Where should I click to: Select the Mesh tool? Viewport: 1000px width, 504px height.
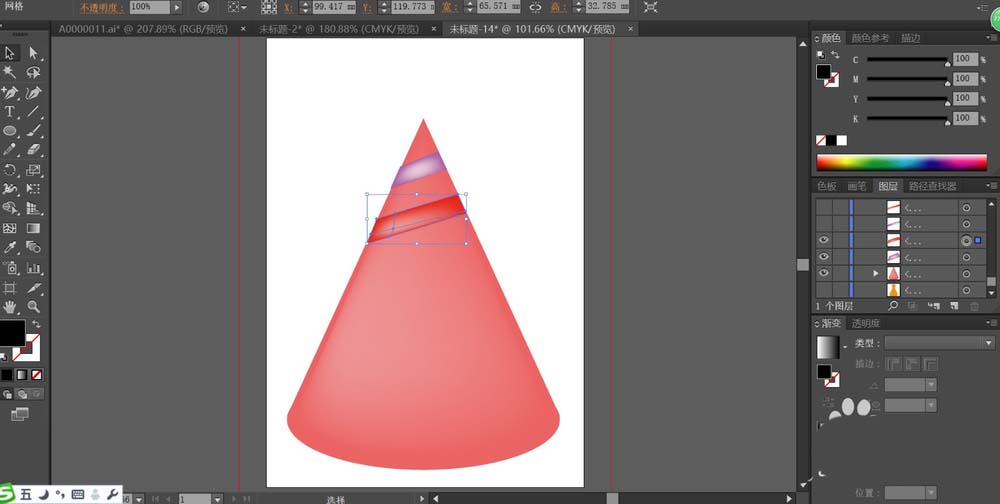10,228
